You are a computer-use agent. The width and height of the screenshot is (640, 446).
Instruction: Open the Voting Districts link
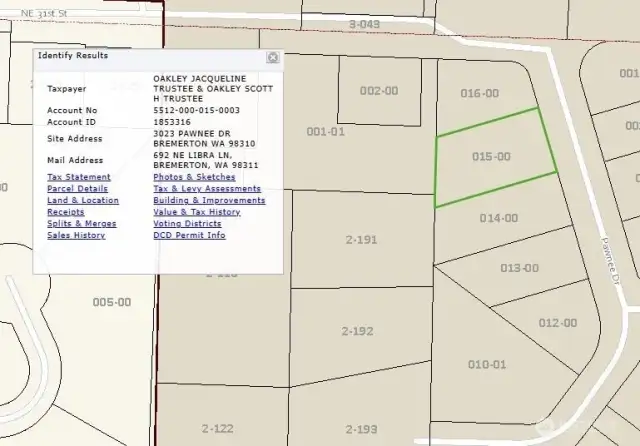(x=187, y=224)
